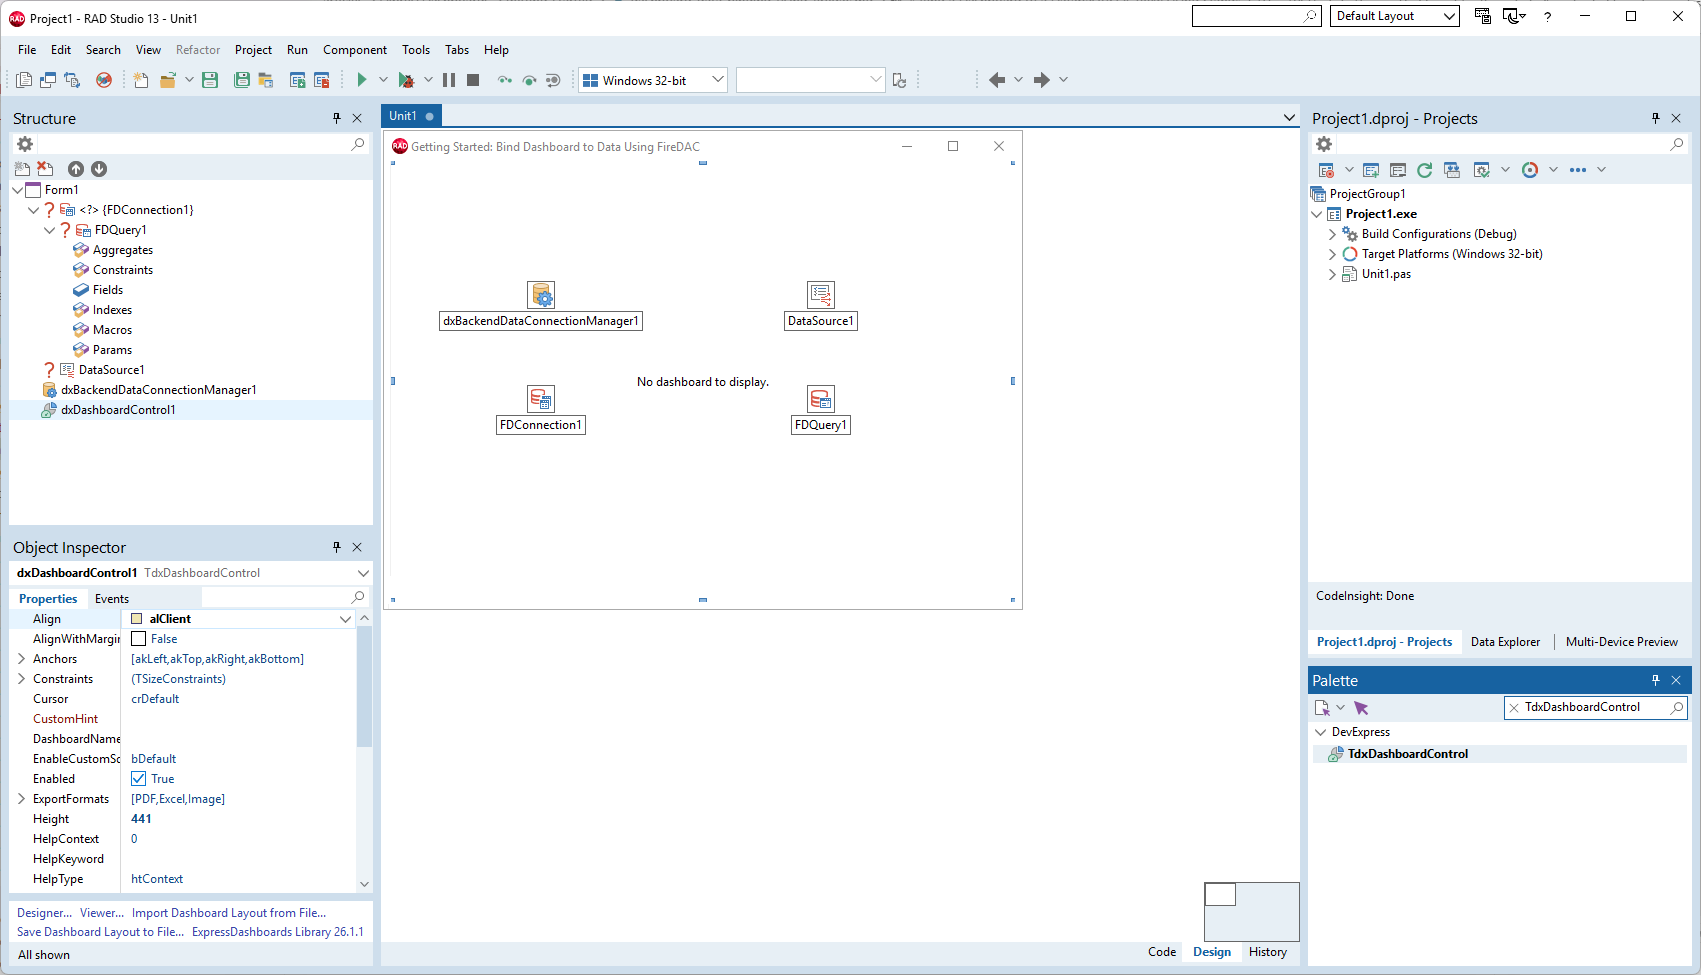Expand the Anchors property in Object Inspector

click(21, 658)
